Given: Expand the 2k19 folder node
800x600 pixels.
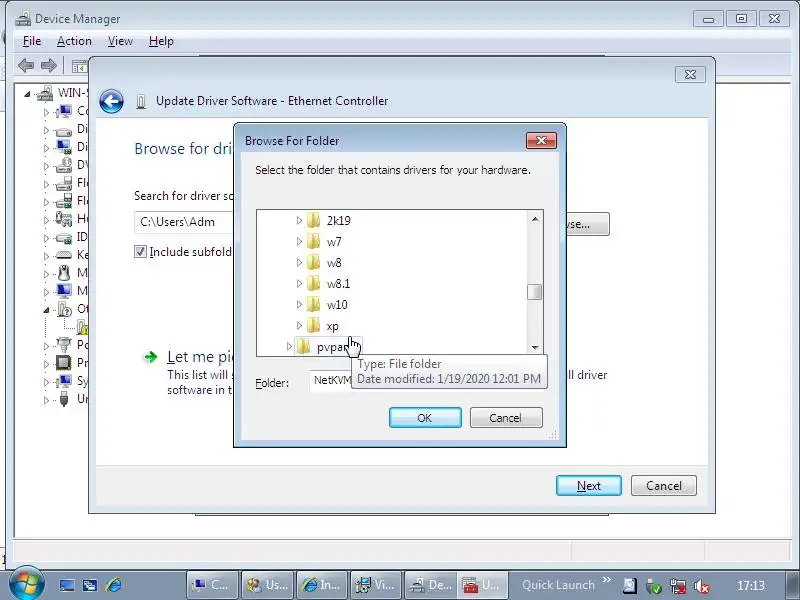Looking at the screenshot, I should 299,220.
